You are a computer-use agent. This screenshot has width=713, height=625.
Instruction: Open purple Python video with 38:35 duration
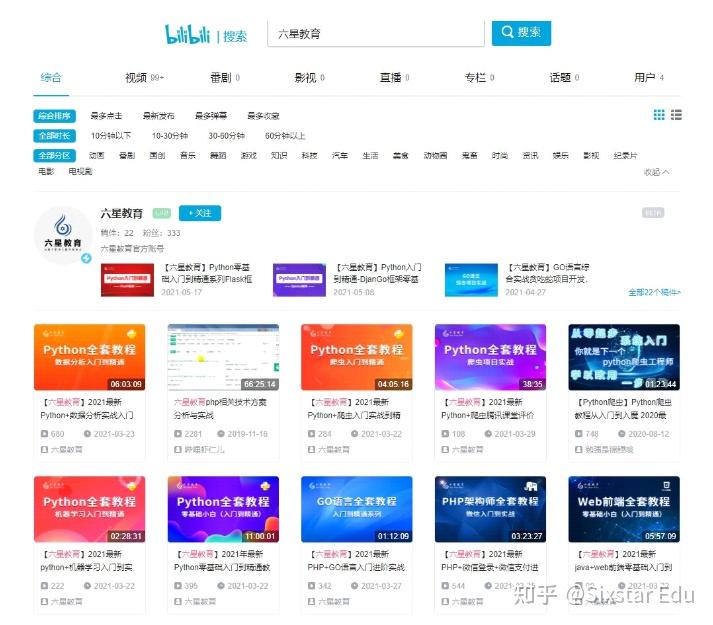tap(490, 357)
